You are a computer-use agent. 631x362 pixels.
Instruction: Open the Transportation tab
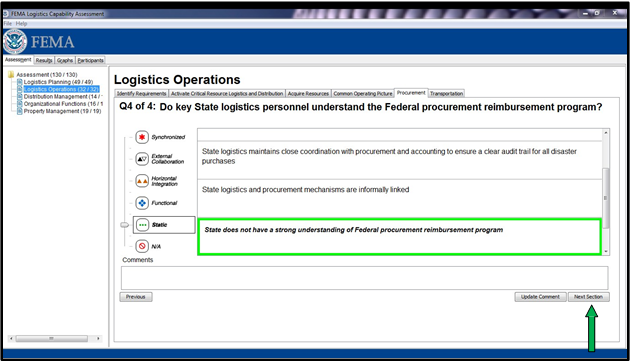[446, 94]
